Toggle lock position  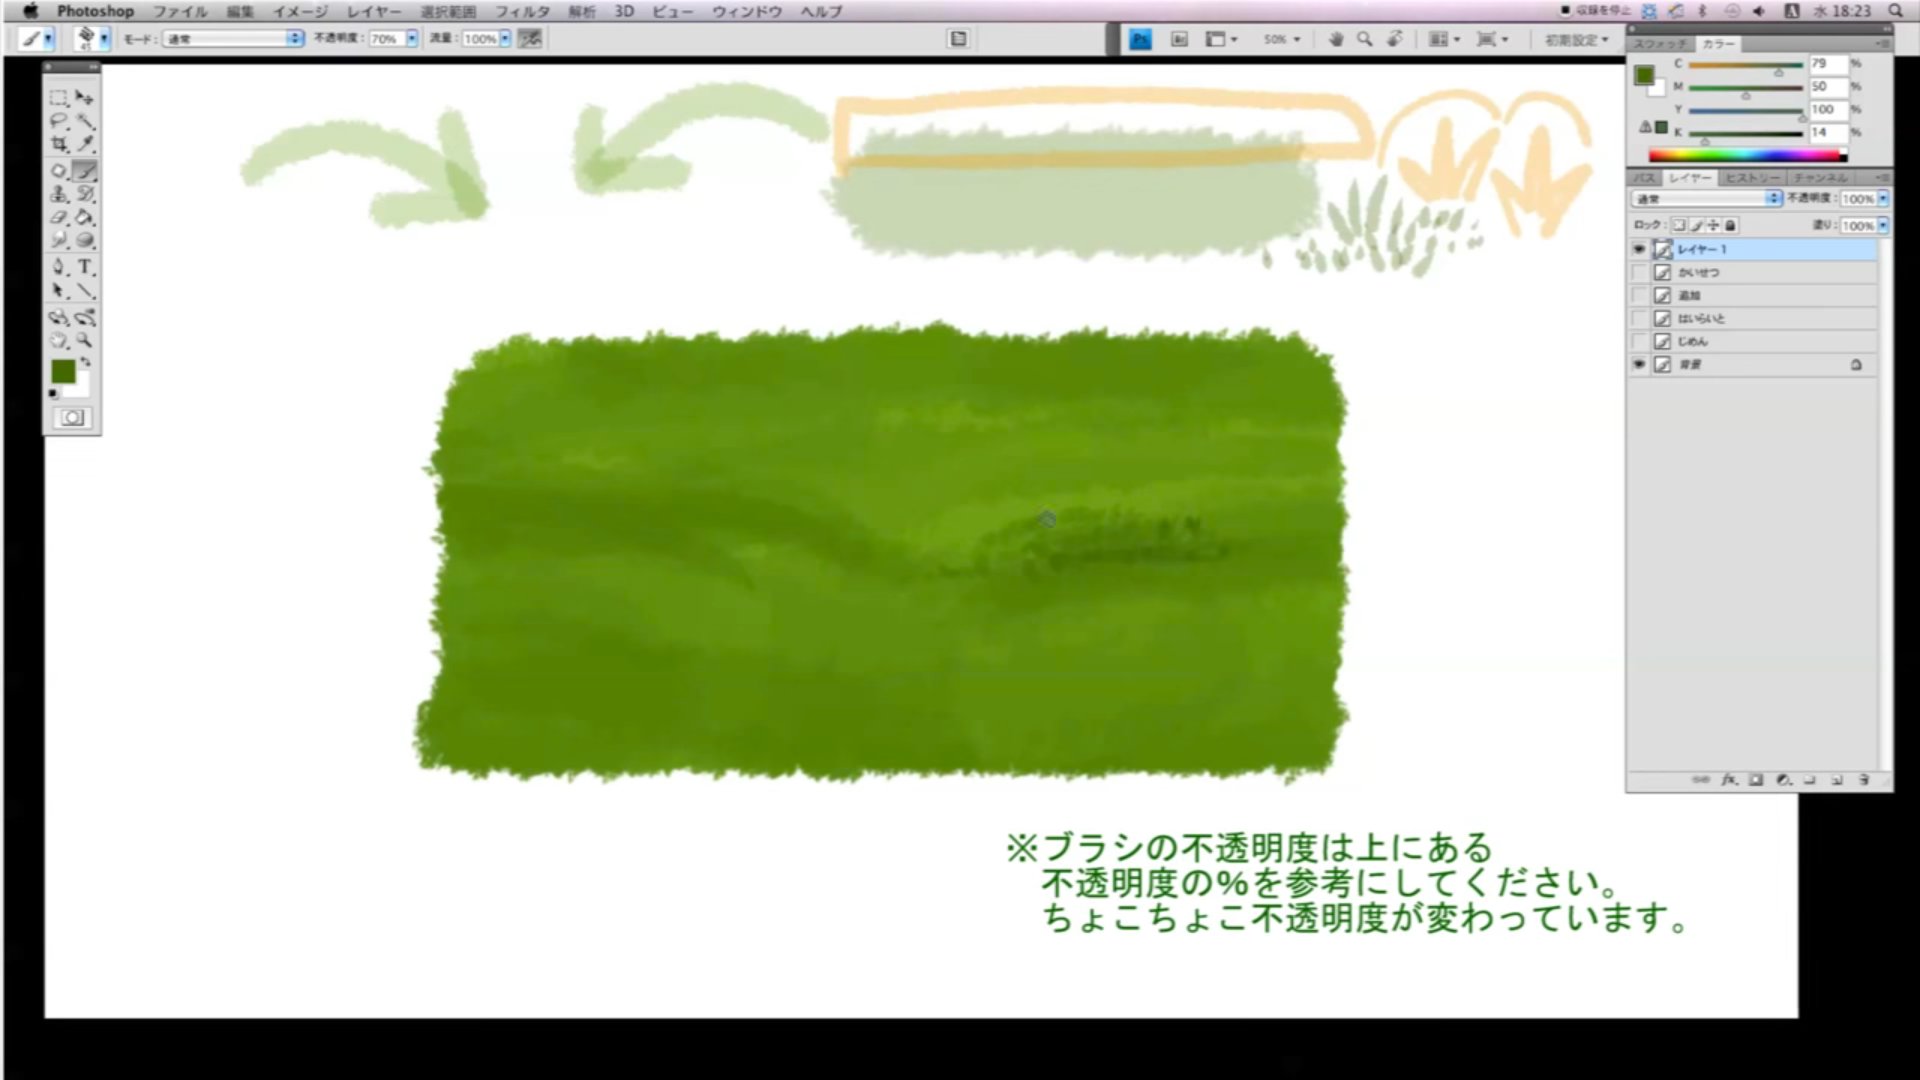pyautogui.click(x=1713, y=225)
